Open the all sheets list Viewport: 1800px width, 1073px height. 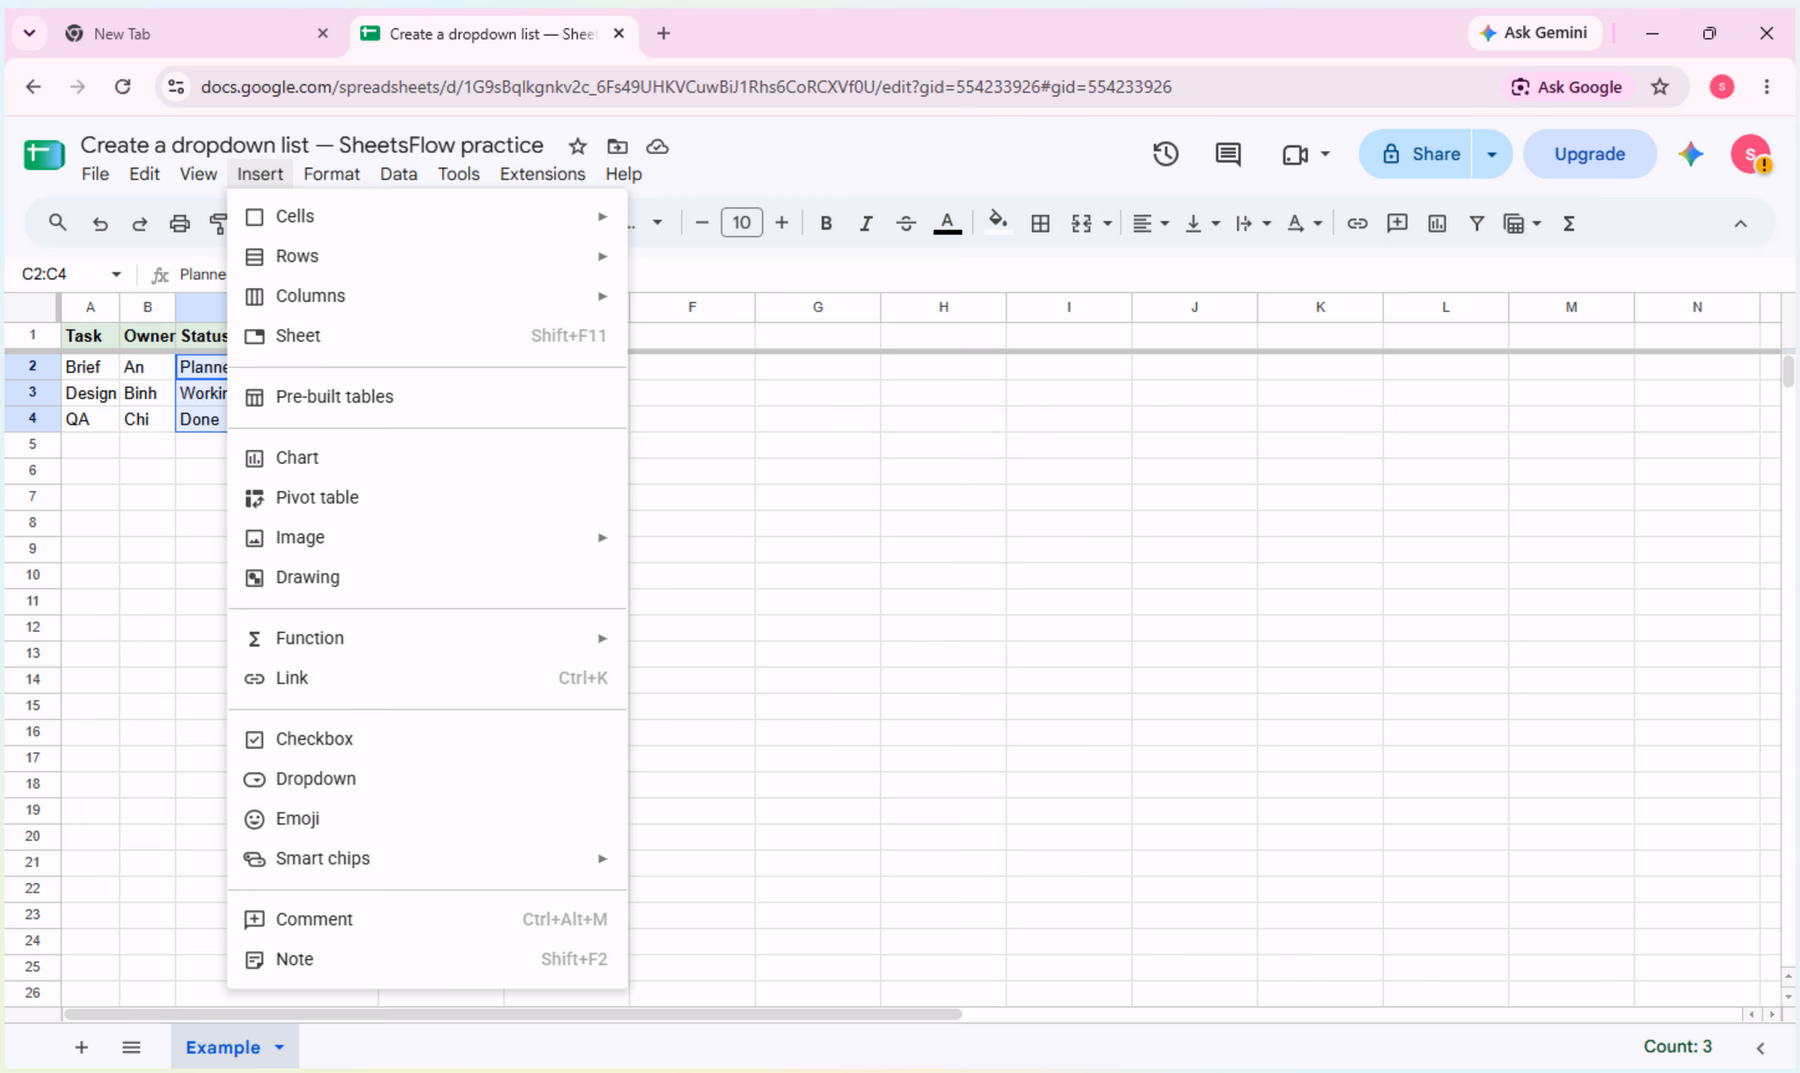[x=131, y=1047]
